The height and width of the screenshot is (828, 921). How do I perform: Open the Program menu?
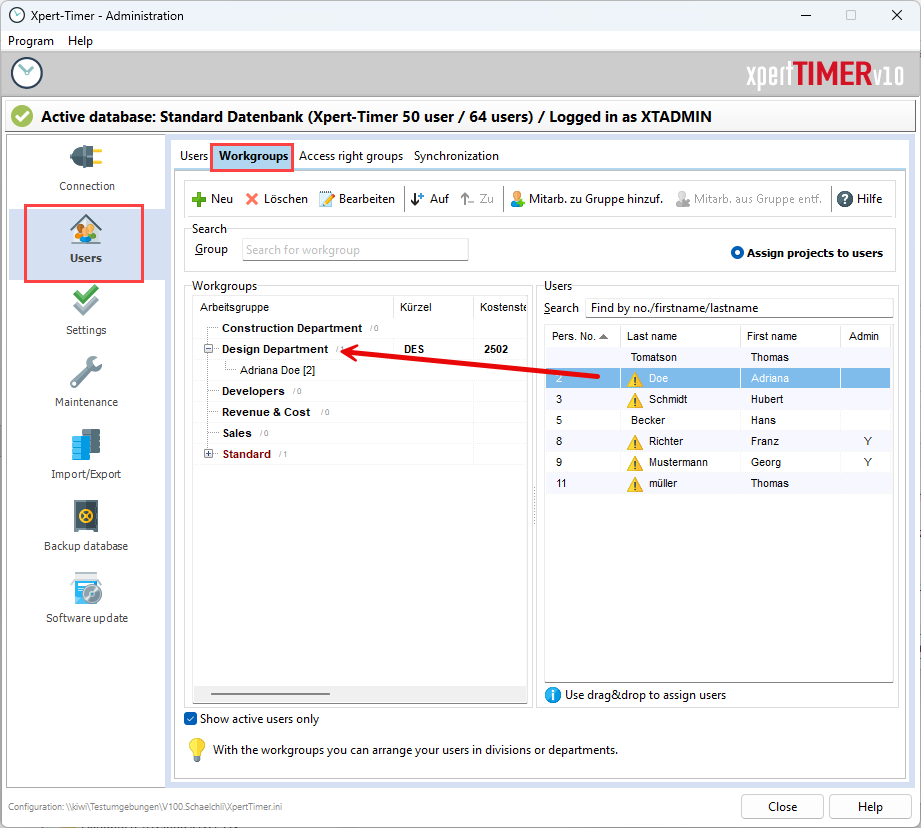(x=31, y=41)
